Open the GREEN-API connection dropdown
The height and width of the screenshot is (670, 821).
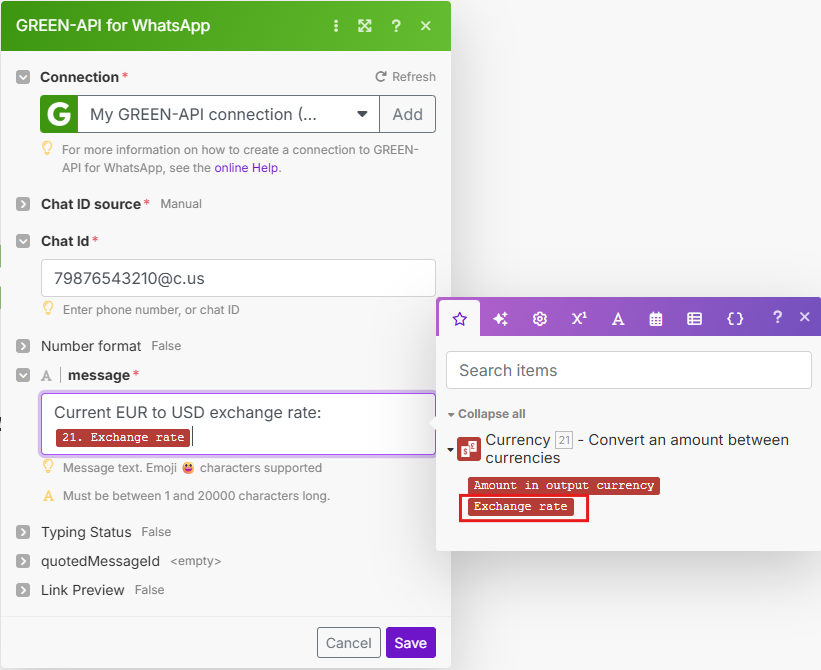point(362,114)
